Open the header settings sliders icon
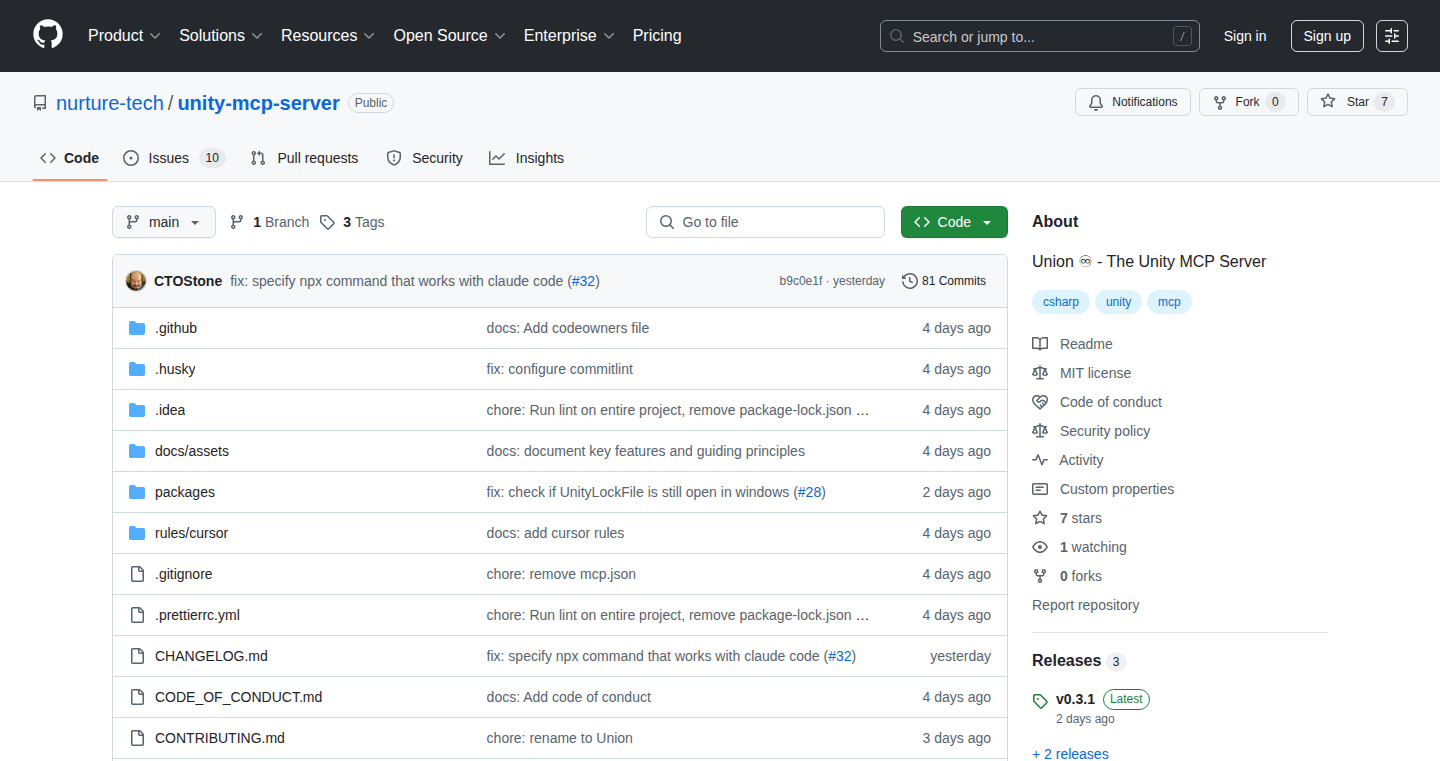Viewport: 1440px width, 761px height. point(1391,36)
